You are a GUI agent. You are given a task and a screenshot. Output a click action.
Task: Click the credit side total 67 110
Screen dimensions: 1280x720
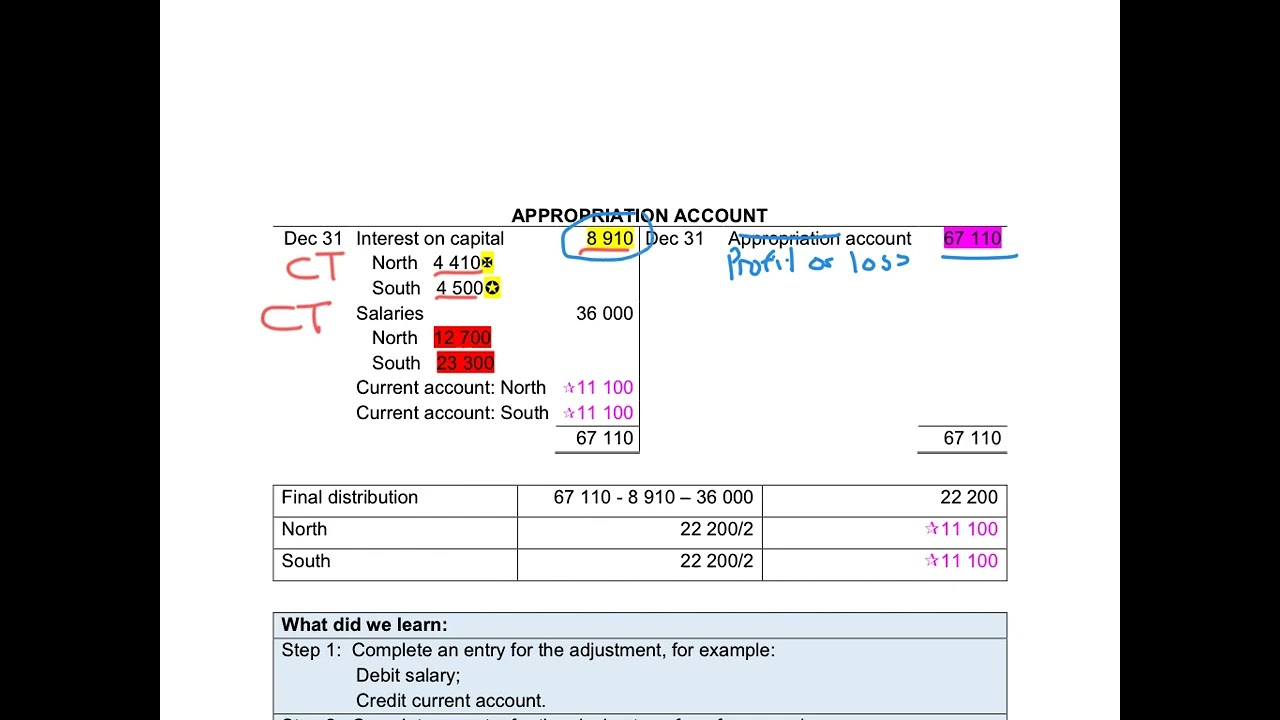point(972,438)
